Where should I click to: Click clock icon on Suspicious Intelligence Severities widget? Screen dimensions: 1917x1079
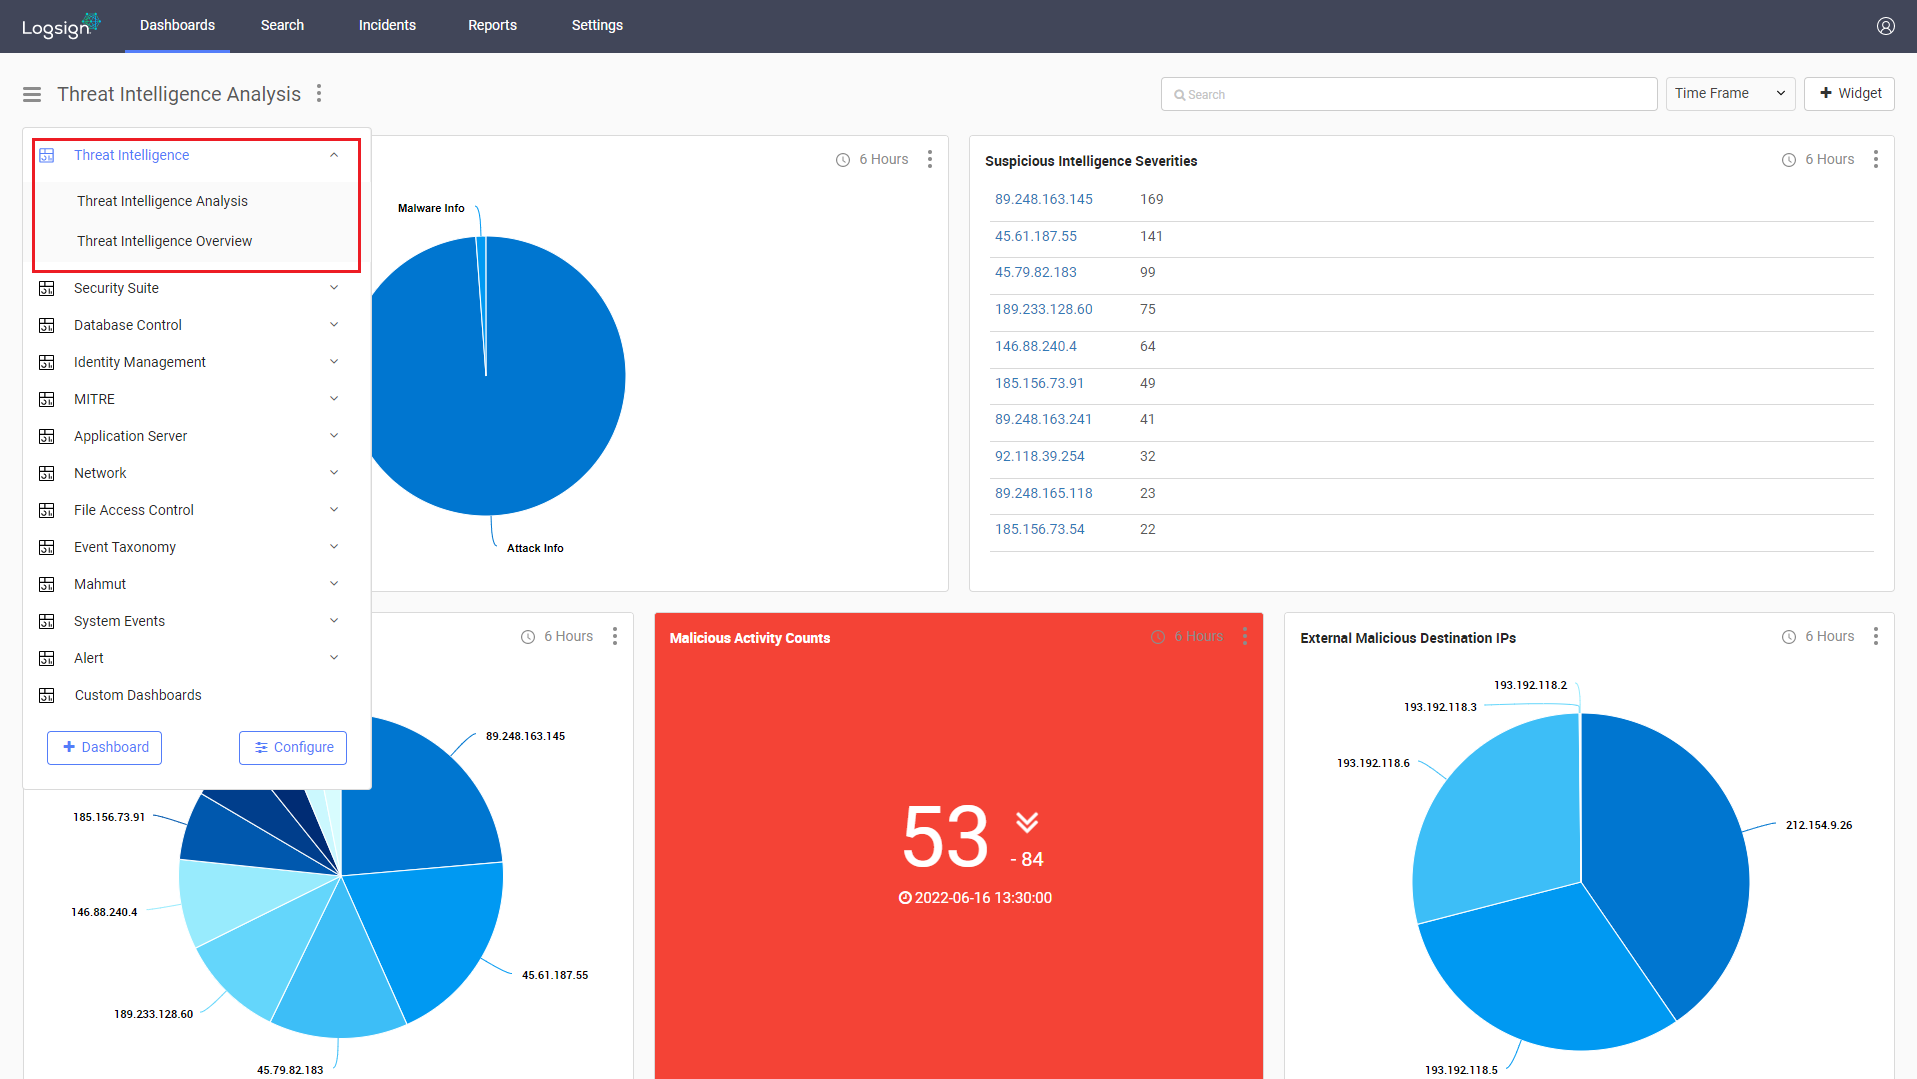tap(1788, 160)
